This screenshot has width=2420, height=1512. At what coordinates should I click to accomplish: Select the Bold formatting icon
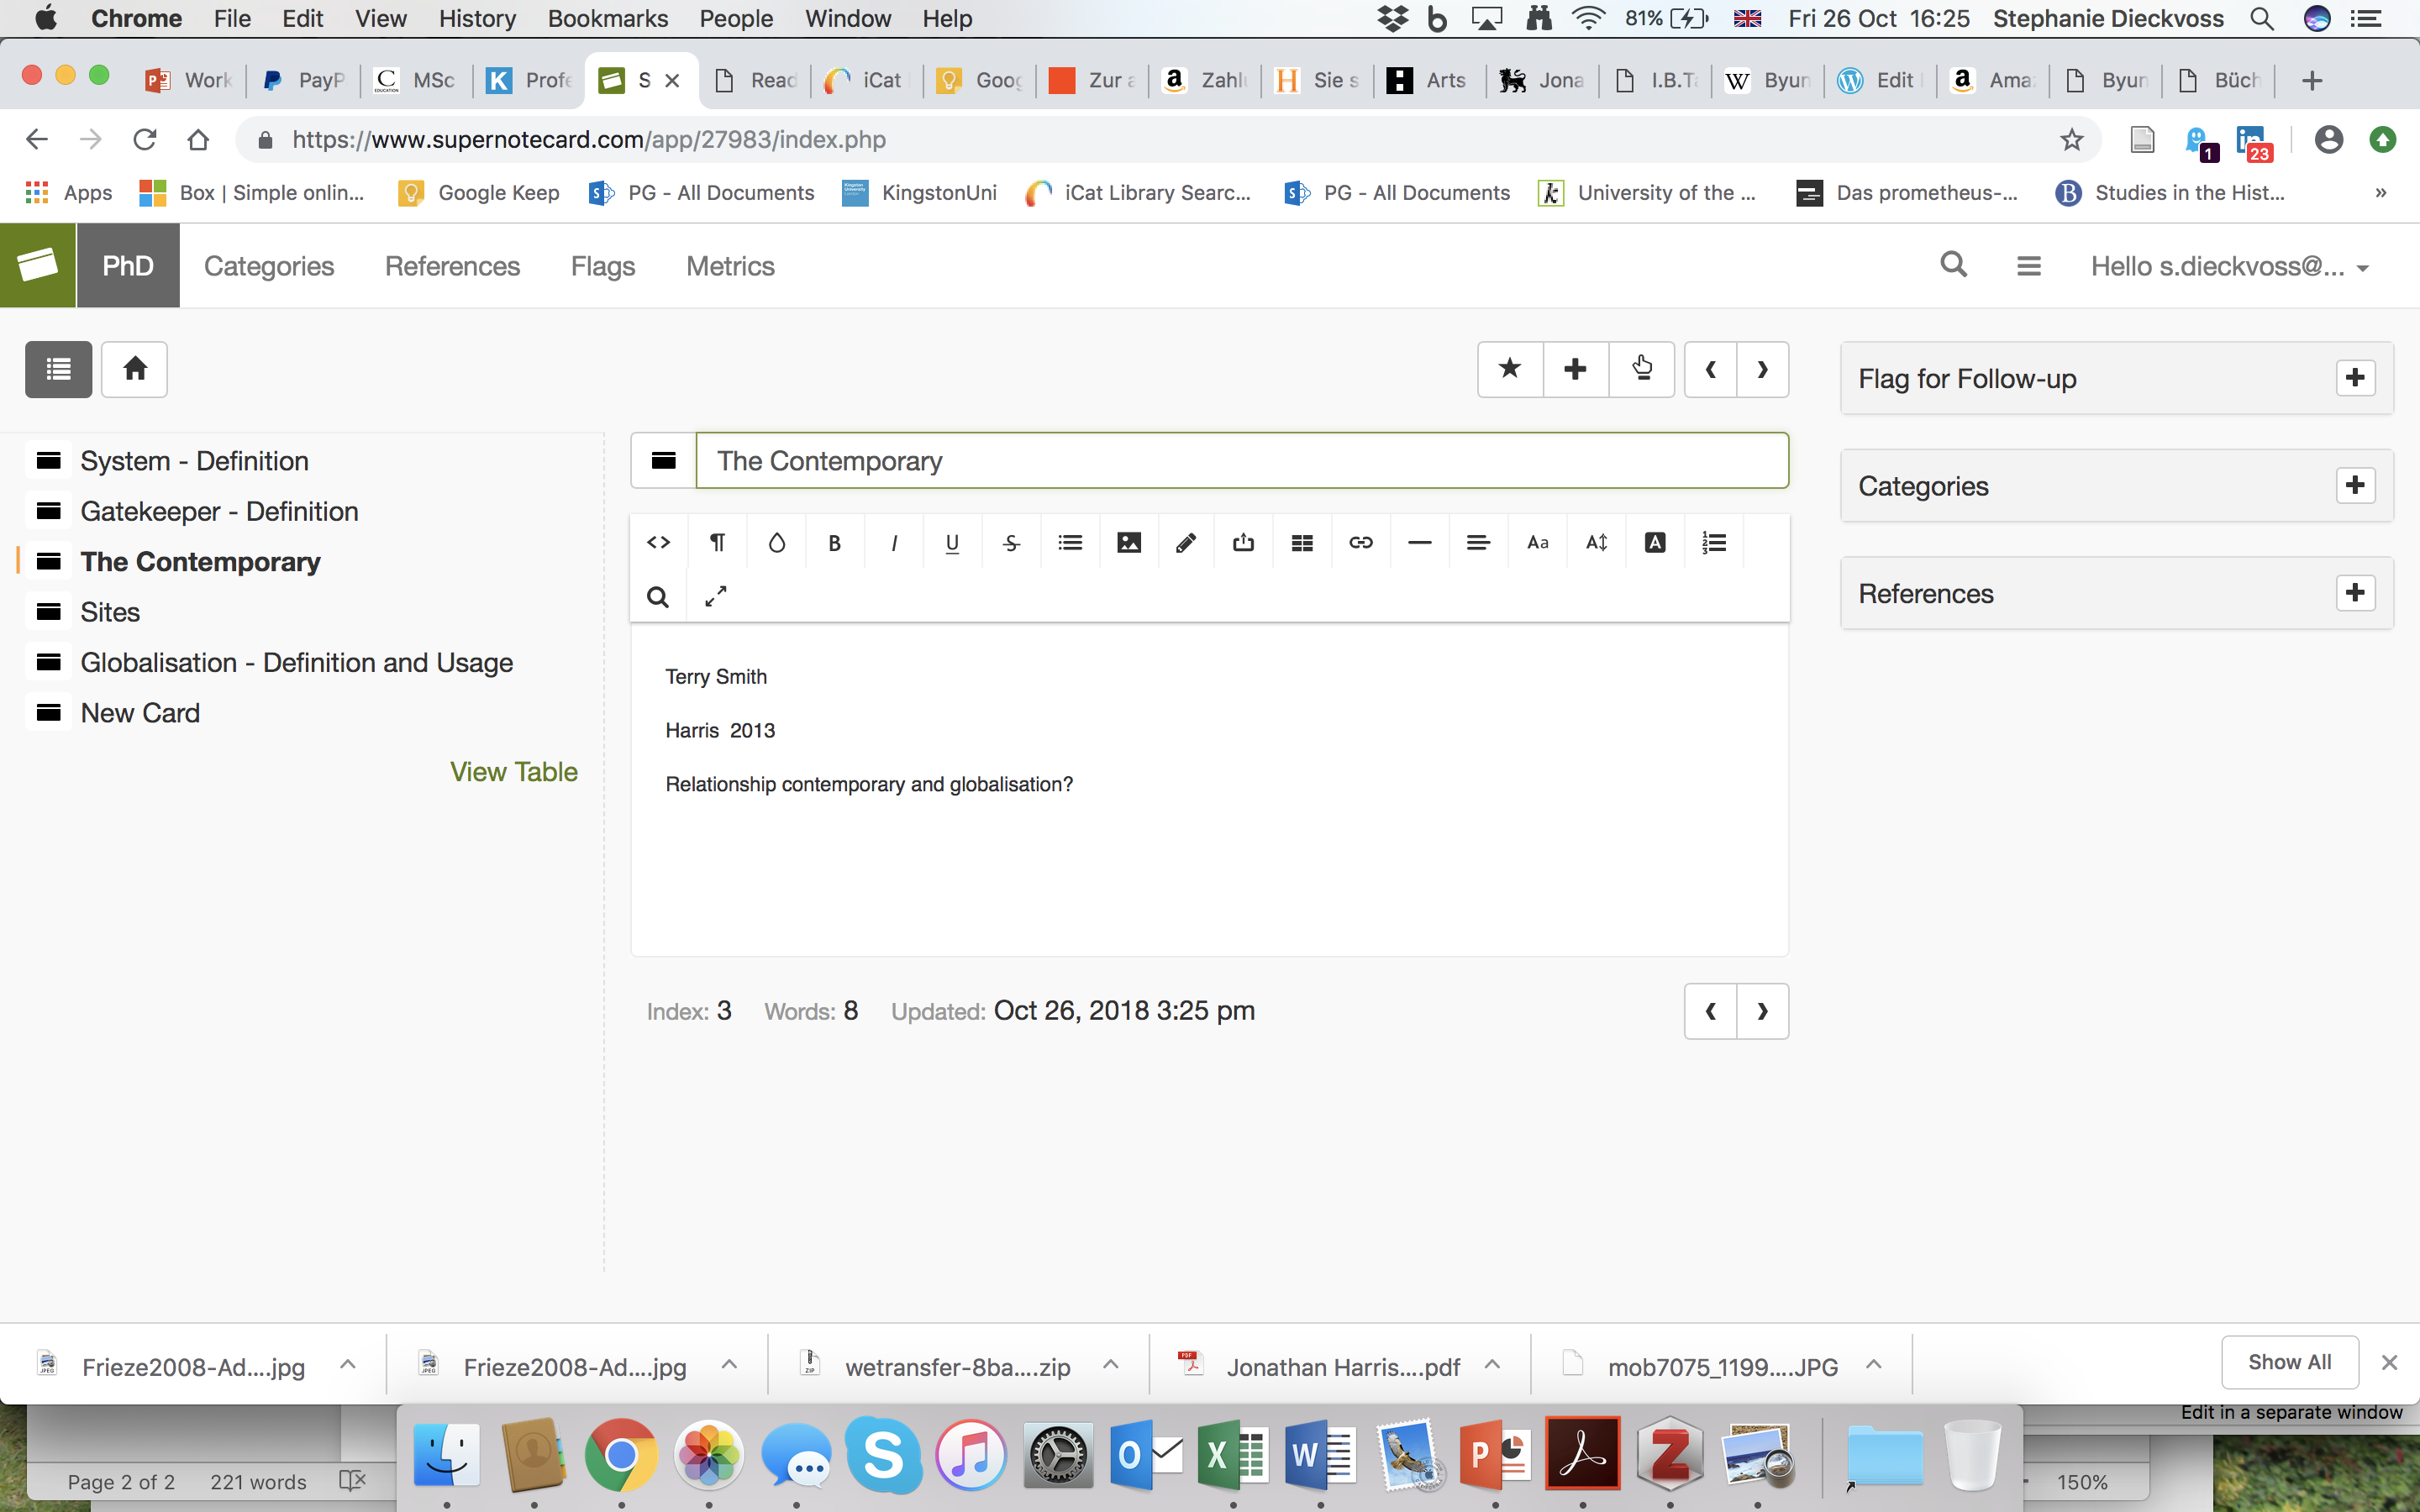pos(835,542)
